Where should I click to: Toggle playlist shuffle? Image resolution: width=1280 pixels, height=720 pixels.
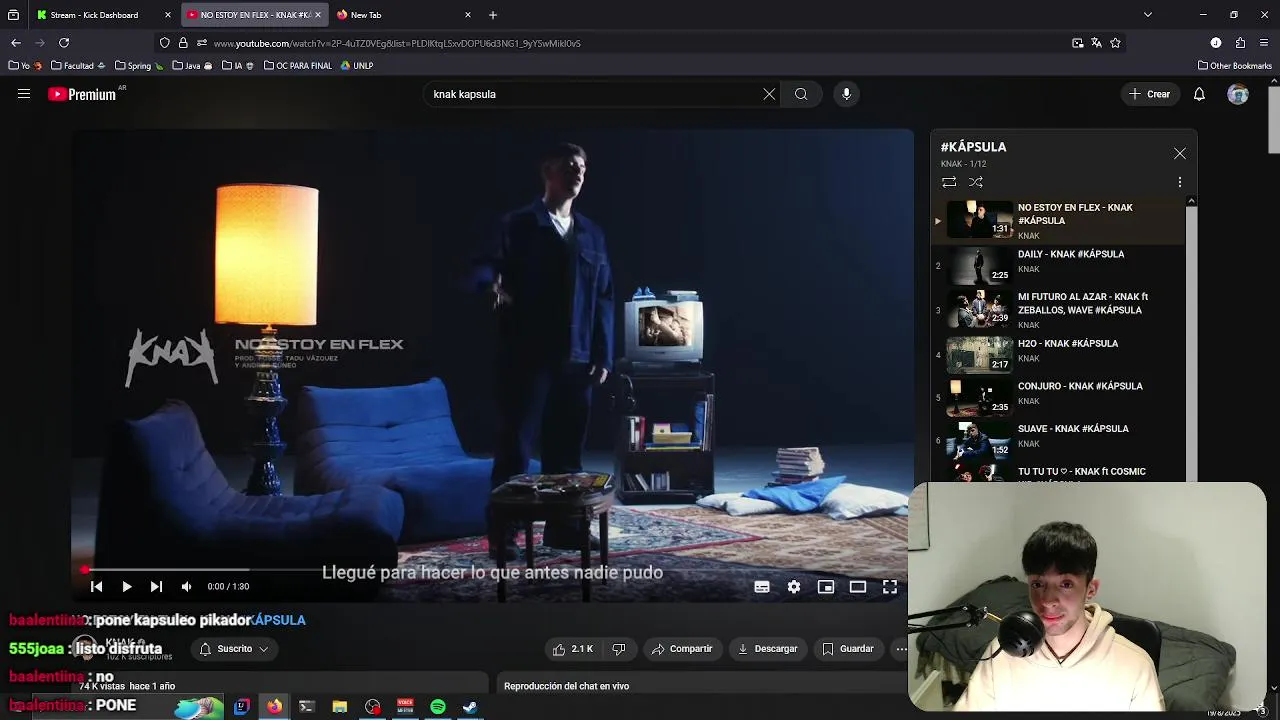pyautogui.click(x=976, y=182)
